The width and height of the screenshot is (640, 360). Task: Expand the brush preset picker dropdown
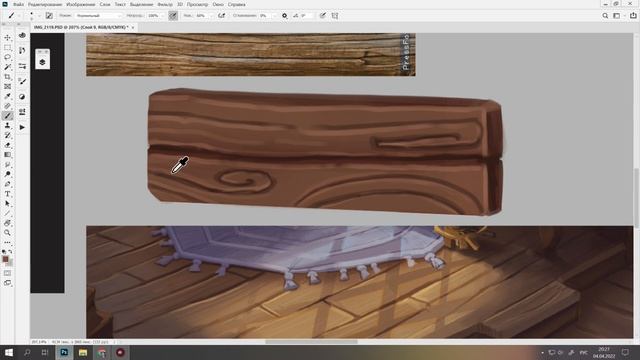[x=39, y=16]
